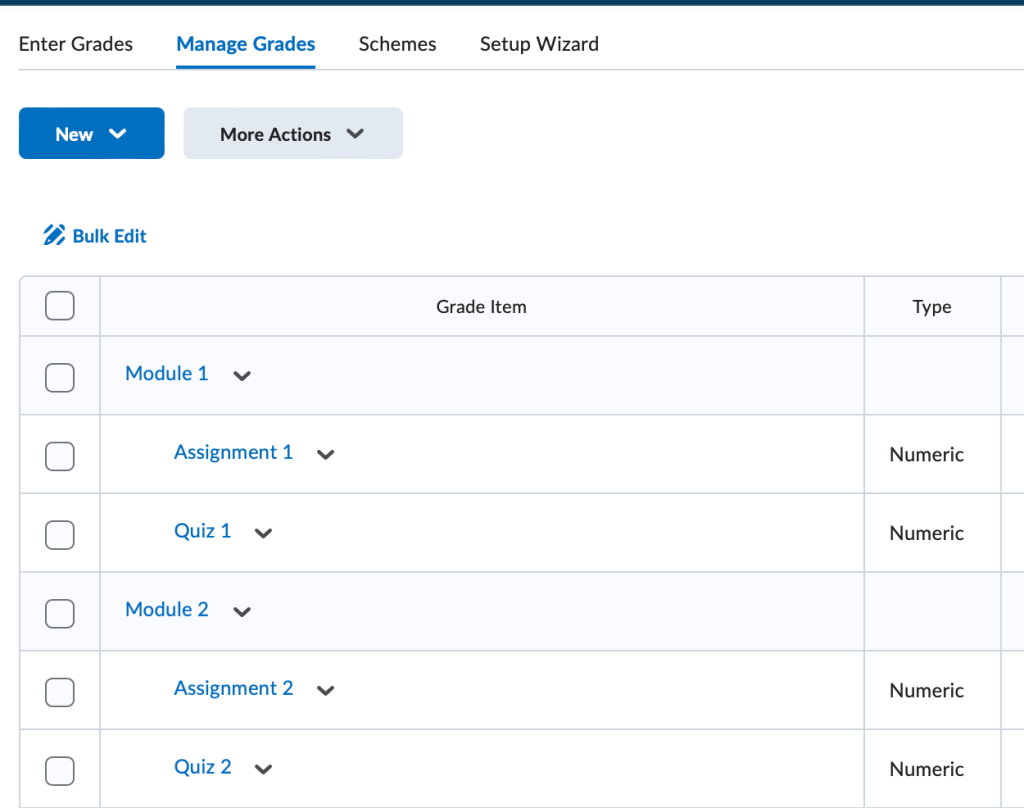1024x808 pixels.
Task: Click the Bulk Edit pencil icon
Action: [54, 234]
